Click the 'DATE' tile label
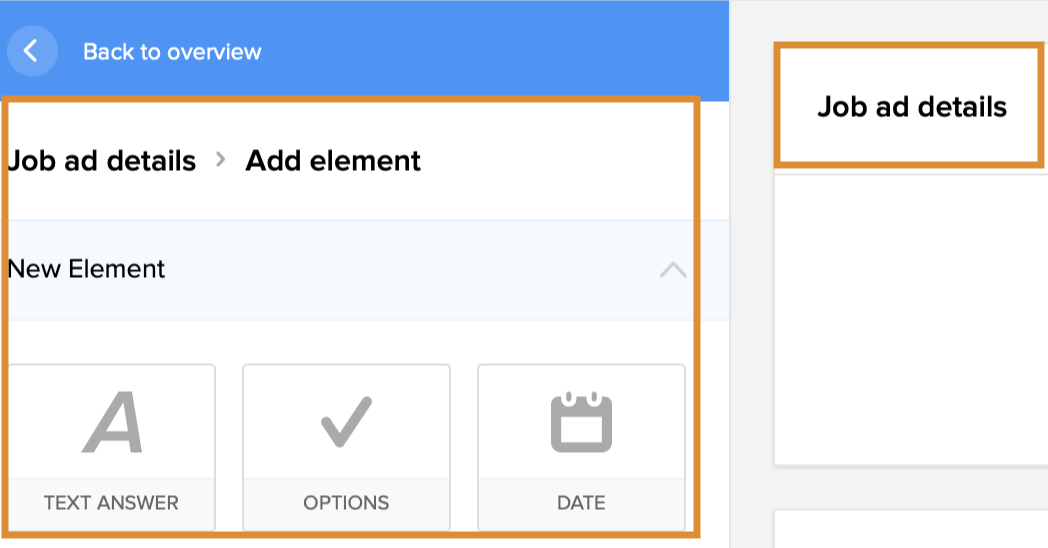 point(581,503)
